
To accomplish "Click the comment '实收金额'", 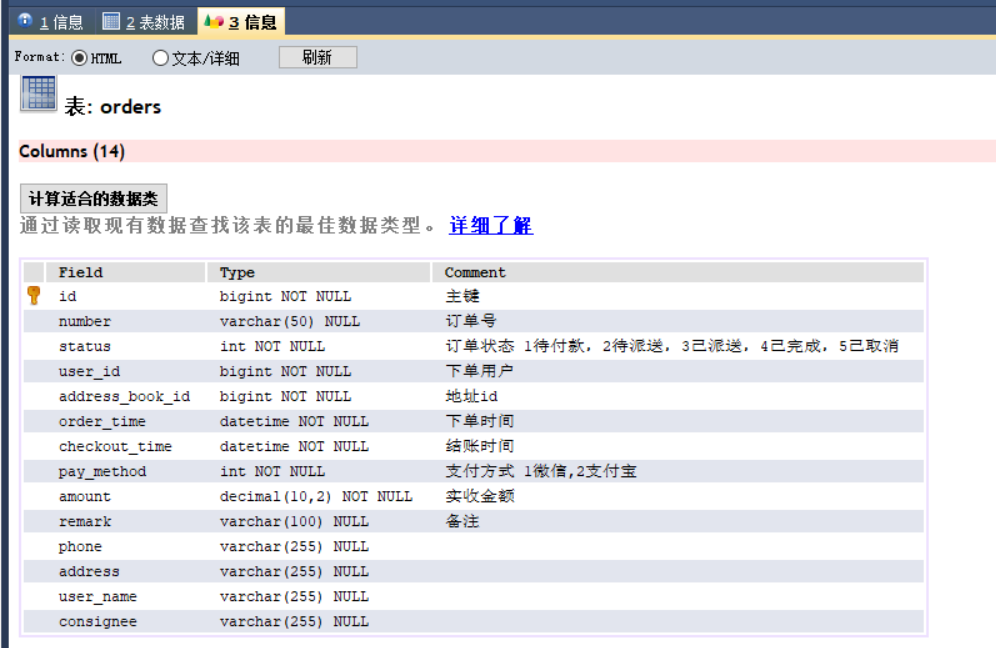I will click(480, 496).
